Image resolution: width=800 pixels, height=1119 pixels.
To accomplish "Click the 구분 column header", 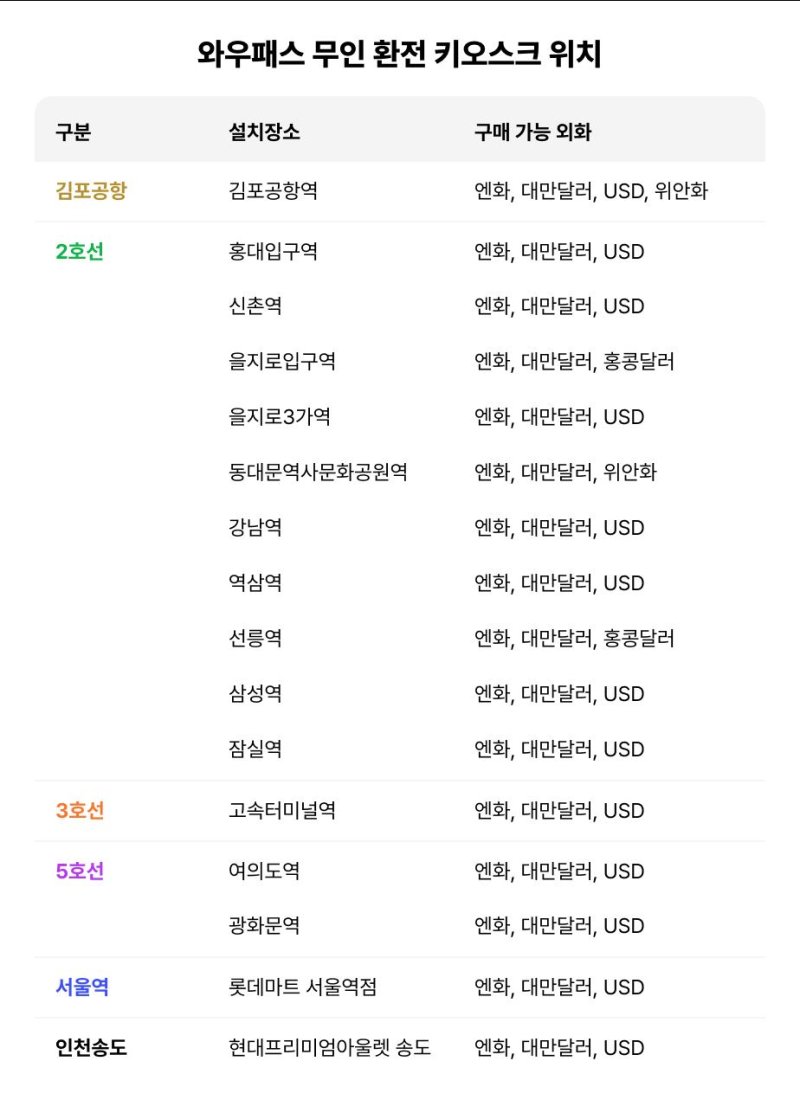I will [x=73, y=131].
